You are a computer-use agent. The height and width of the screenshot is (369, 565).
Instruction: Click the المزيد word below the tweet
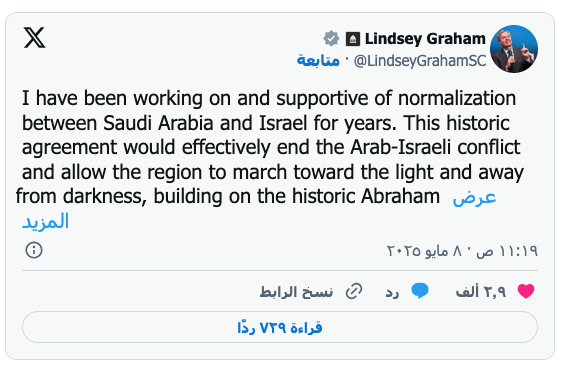tap(45, 221)
